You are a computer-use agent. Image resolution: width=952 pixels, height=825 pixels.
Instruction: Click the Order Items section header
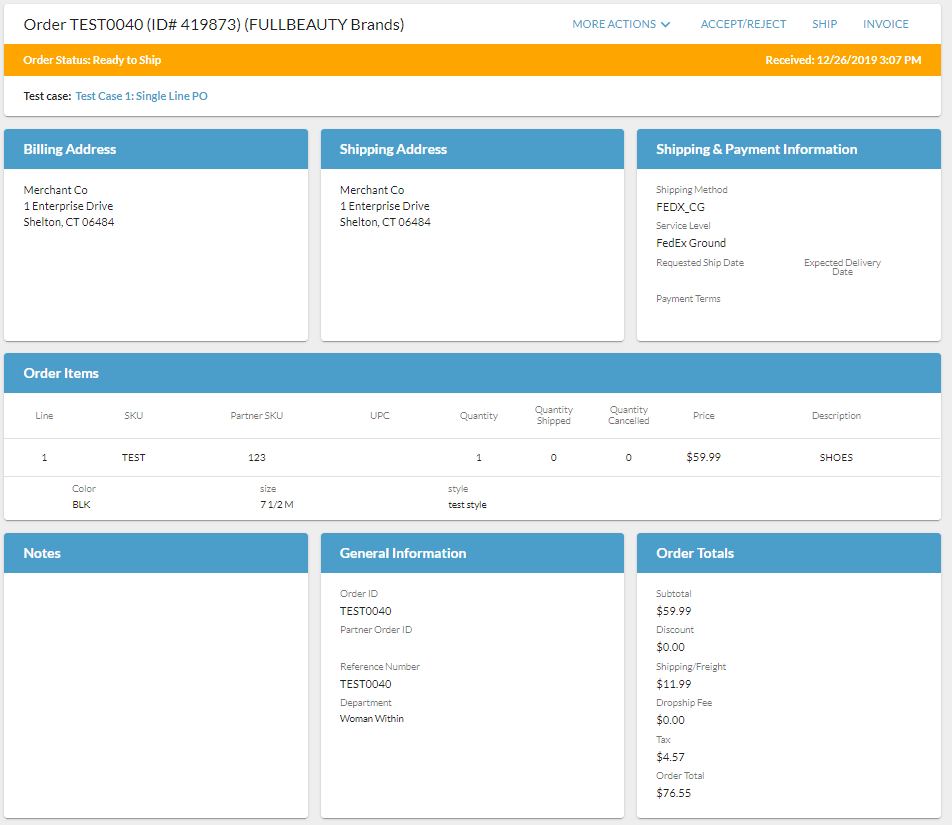click(61, 373)
